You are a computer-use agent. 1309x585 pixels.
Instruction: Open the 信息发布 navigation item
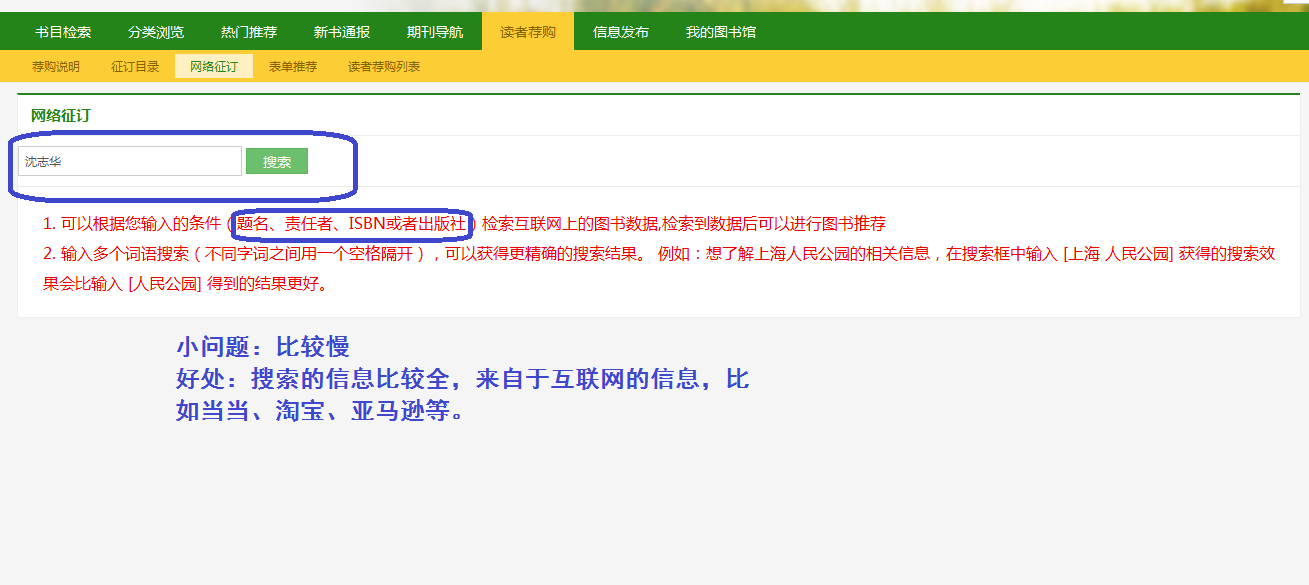pos(621,32)
